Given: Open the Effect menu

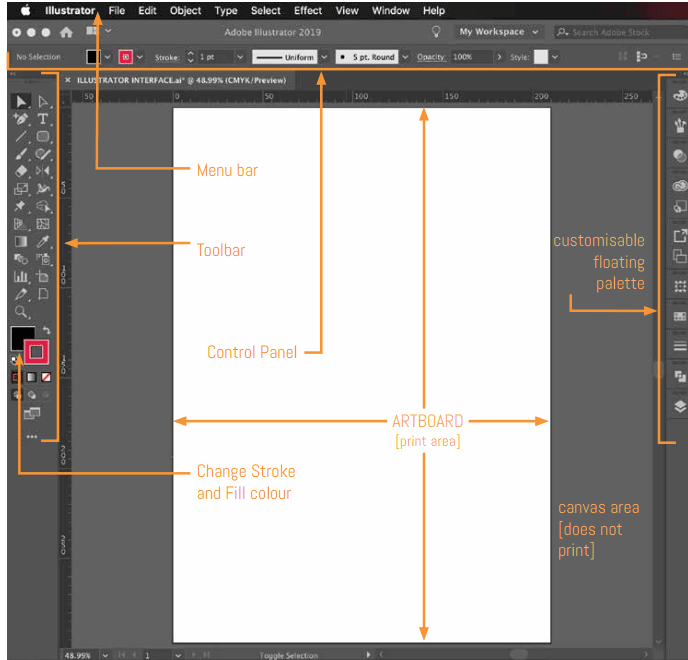Looking at the screenshot, I should 308,11.
